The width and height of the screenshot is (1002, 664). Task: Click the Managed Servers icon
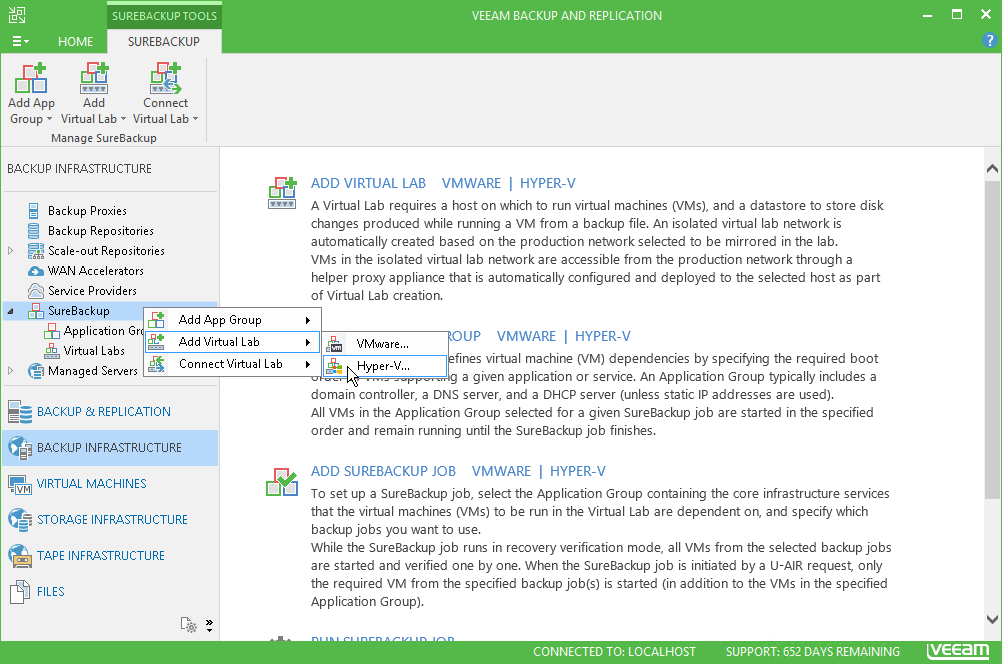(x=36, y=371)
